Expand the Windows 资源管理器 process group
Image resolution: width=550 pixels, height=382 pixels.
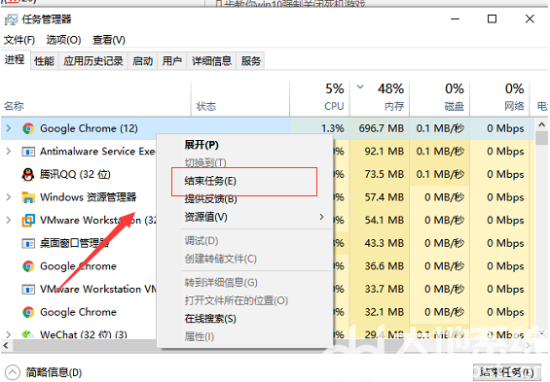point(9,197)
